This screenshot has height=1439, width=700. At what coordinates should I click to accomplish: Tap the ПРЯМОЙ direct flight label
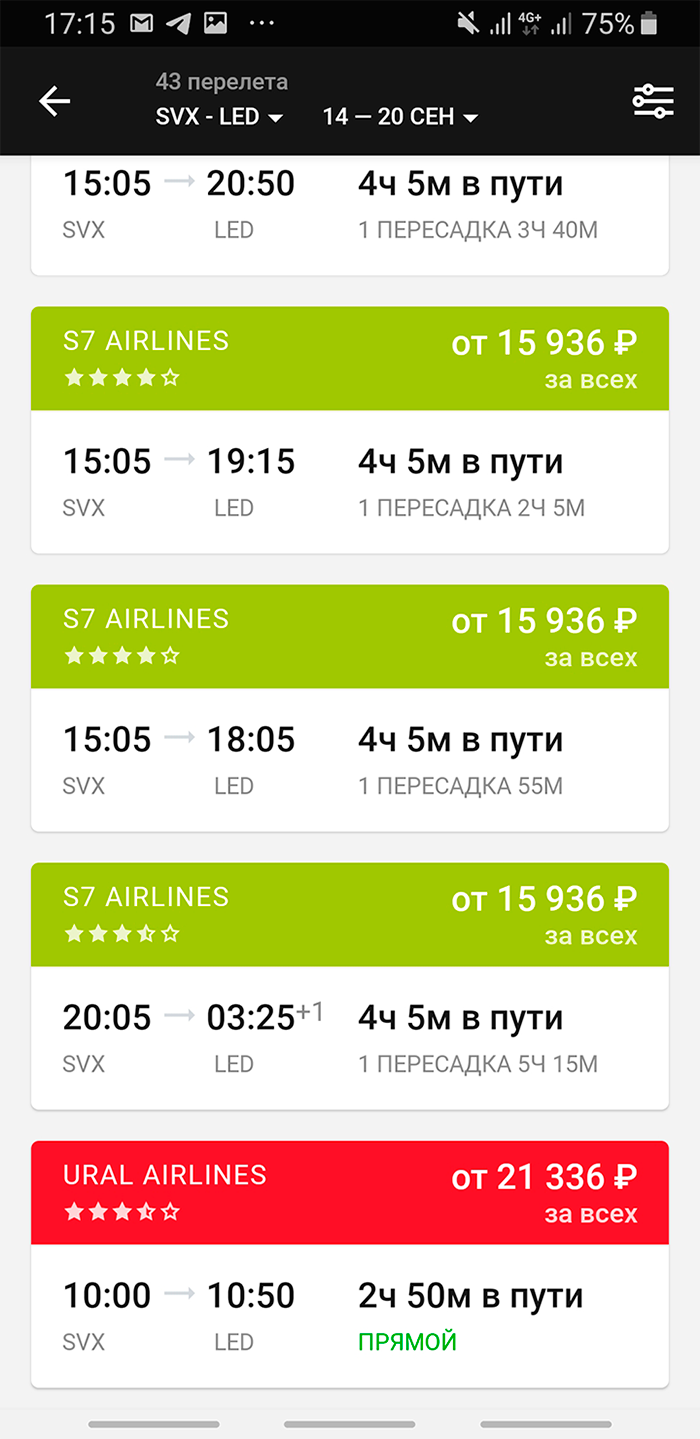click(407, 1341)
